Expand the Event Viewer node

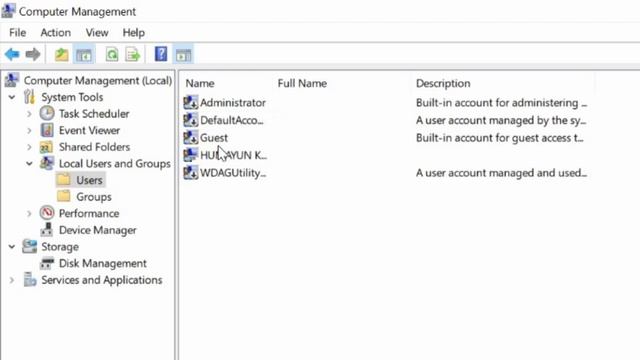[x=29, y=131]
